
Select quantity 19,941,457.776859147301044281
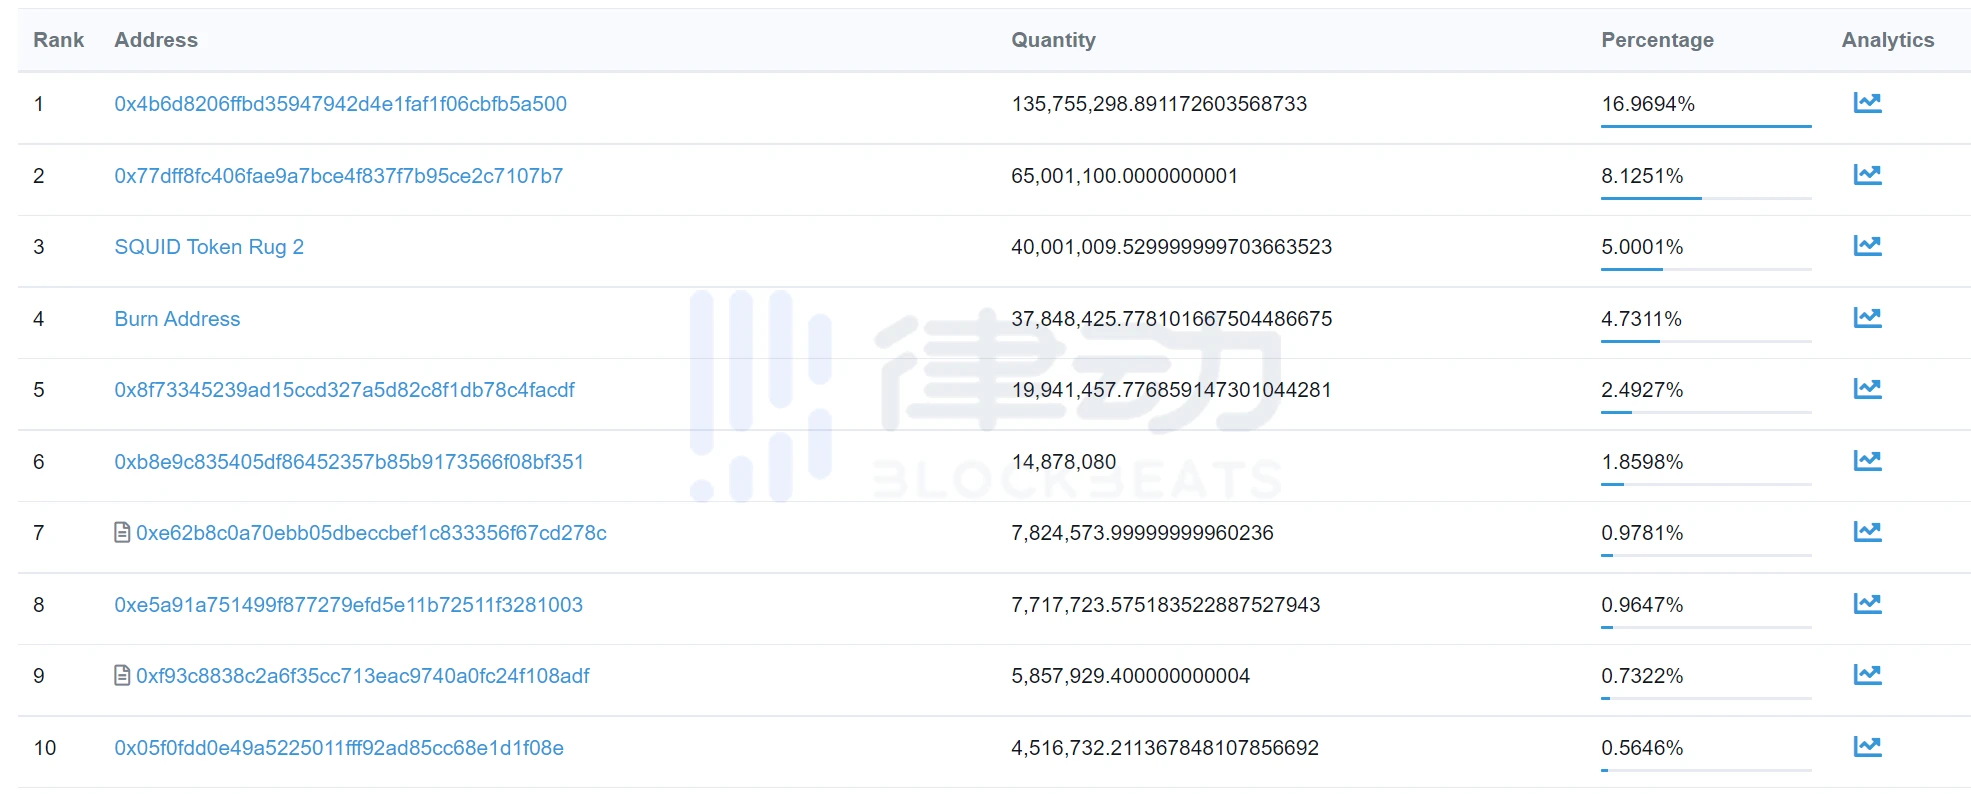tap(1171, 390)
